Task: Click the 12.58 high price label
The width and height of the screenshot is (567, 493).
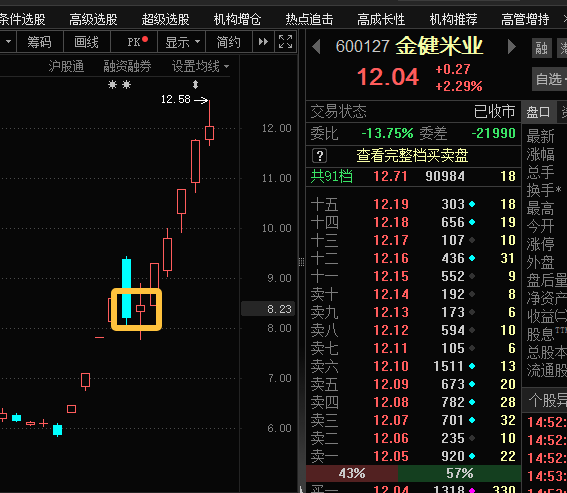Action: coord(175,99)
